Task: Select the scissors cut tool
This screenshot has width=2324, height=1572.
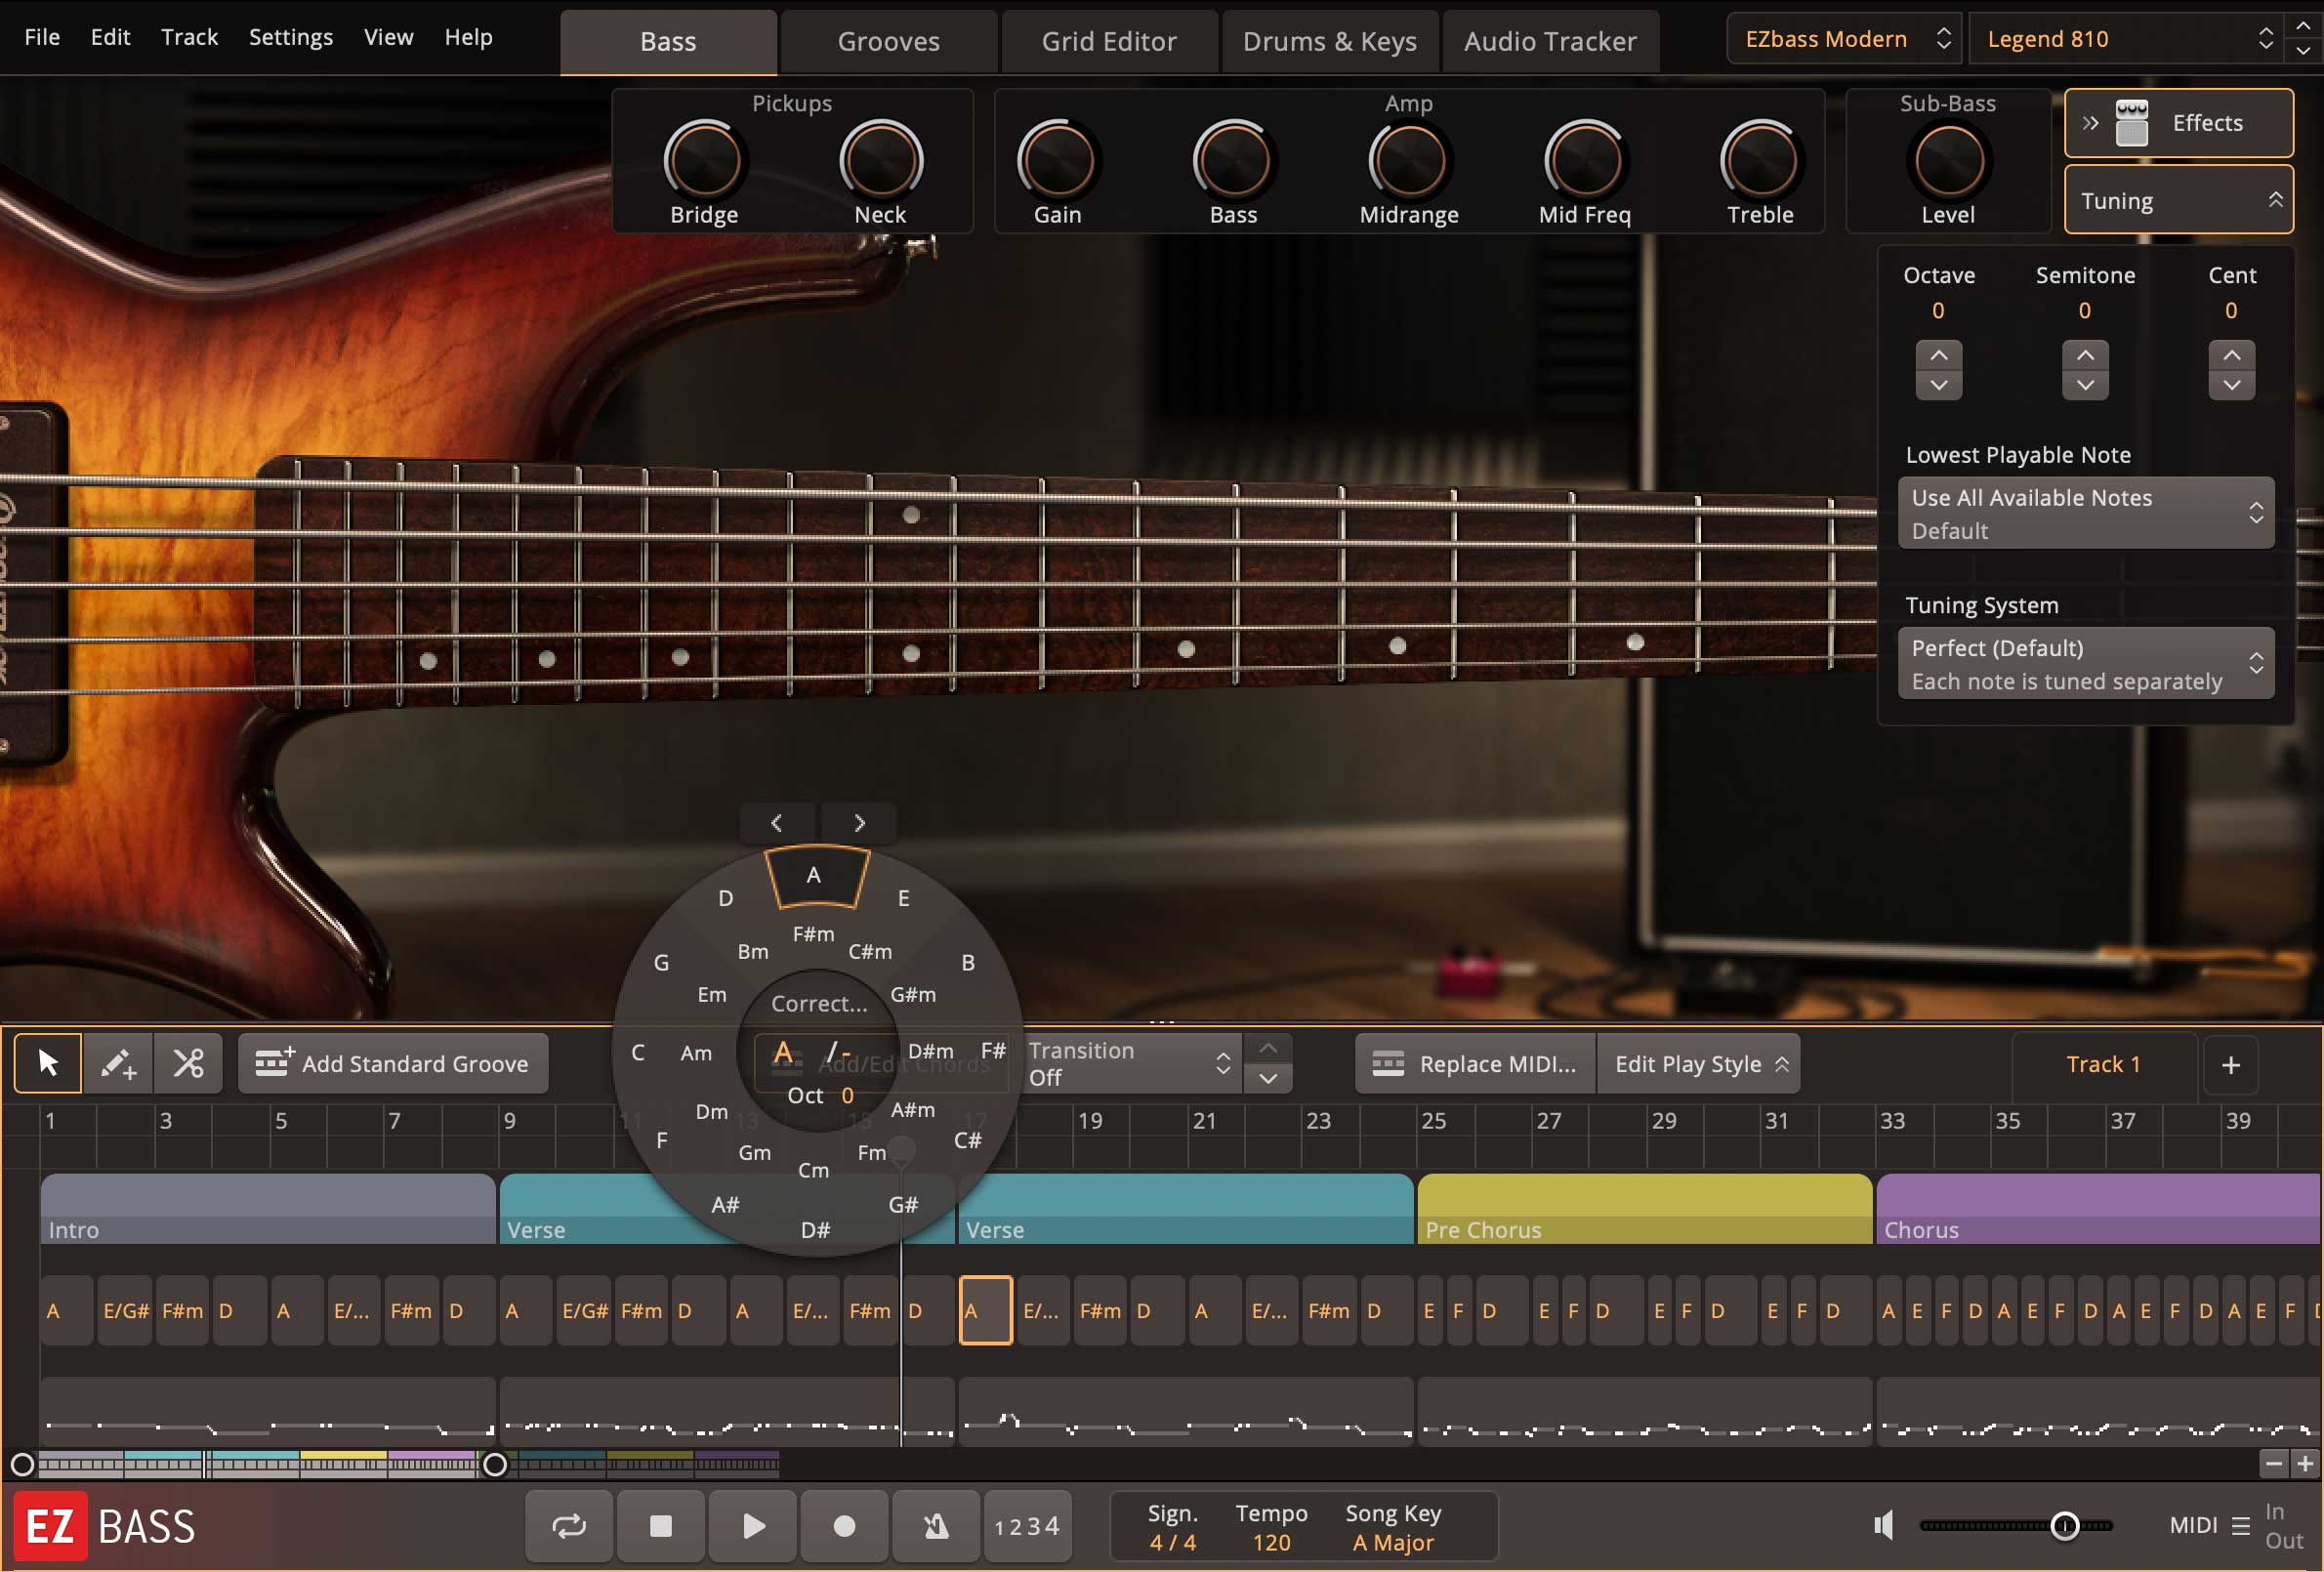Action: (x=188, y=1063)
